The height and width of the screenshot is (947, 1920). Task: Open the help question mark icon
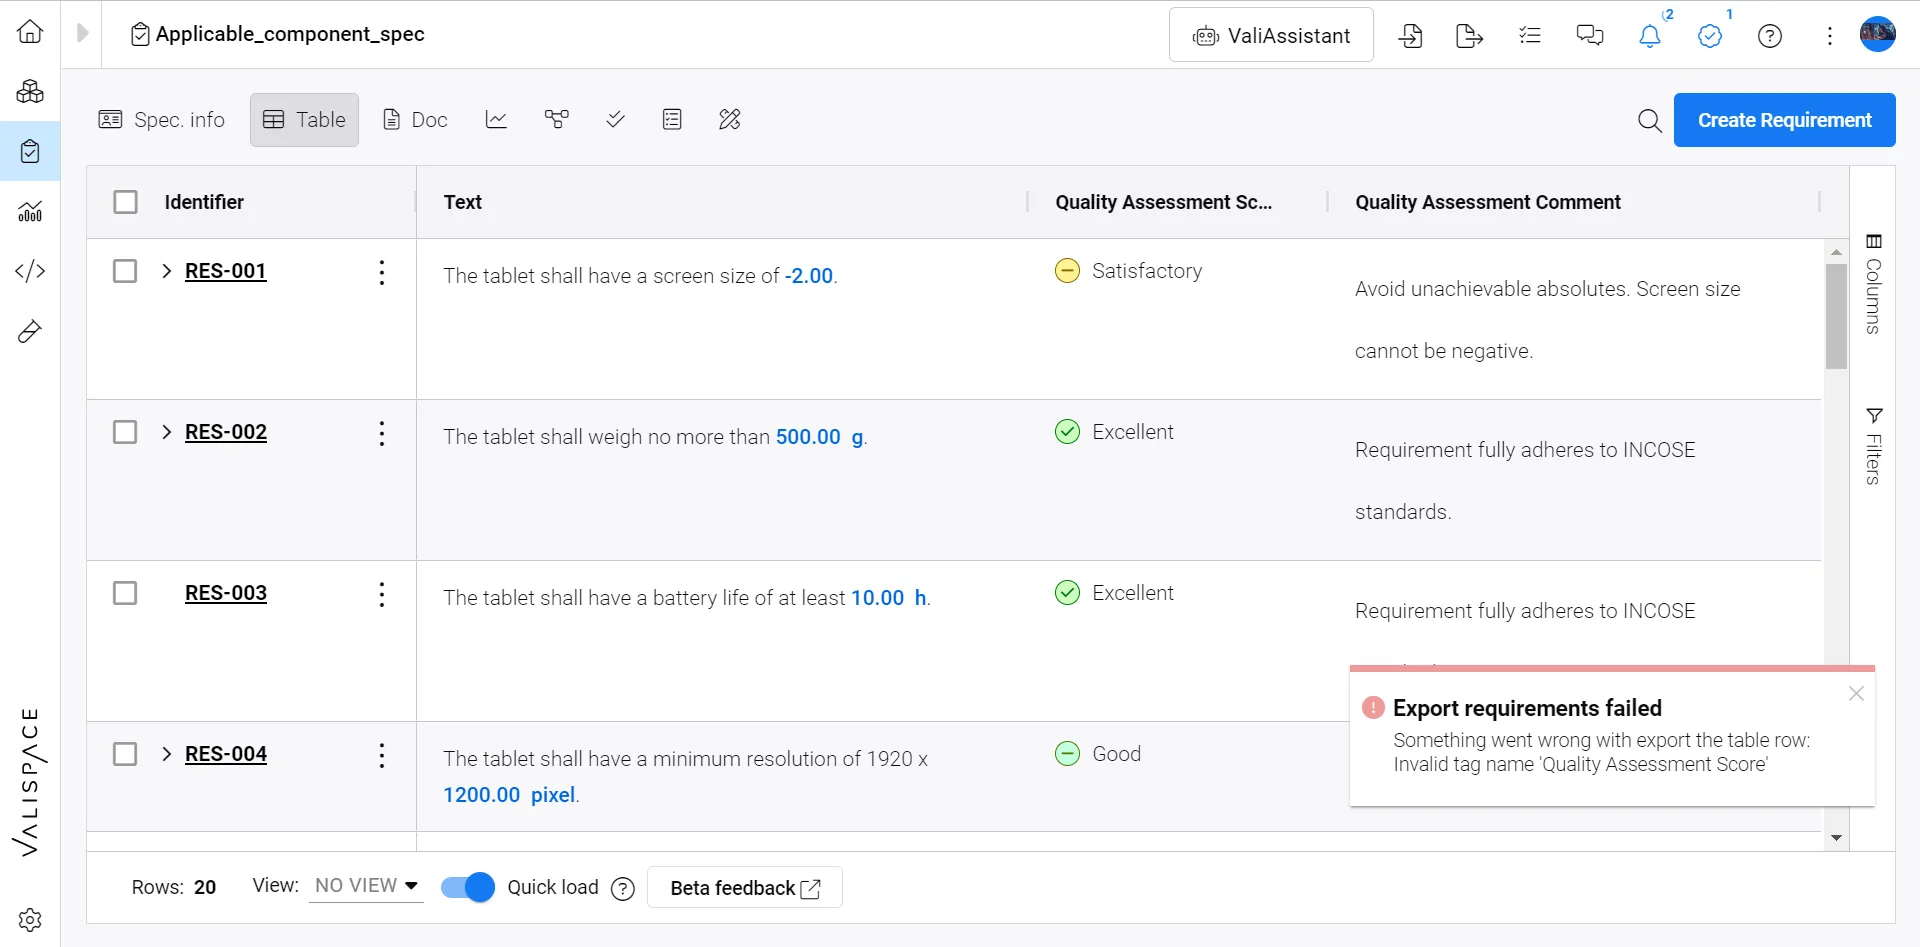pos(1769,36)
